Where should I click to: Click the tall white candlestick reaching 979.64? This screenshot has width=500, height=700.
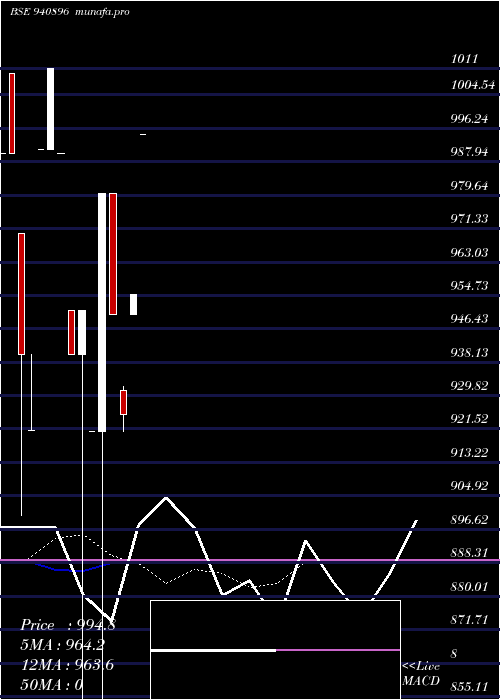[102, 312]
